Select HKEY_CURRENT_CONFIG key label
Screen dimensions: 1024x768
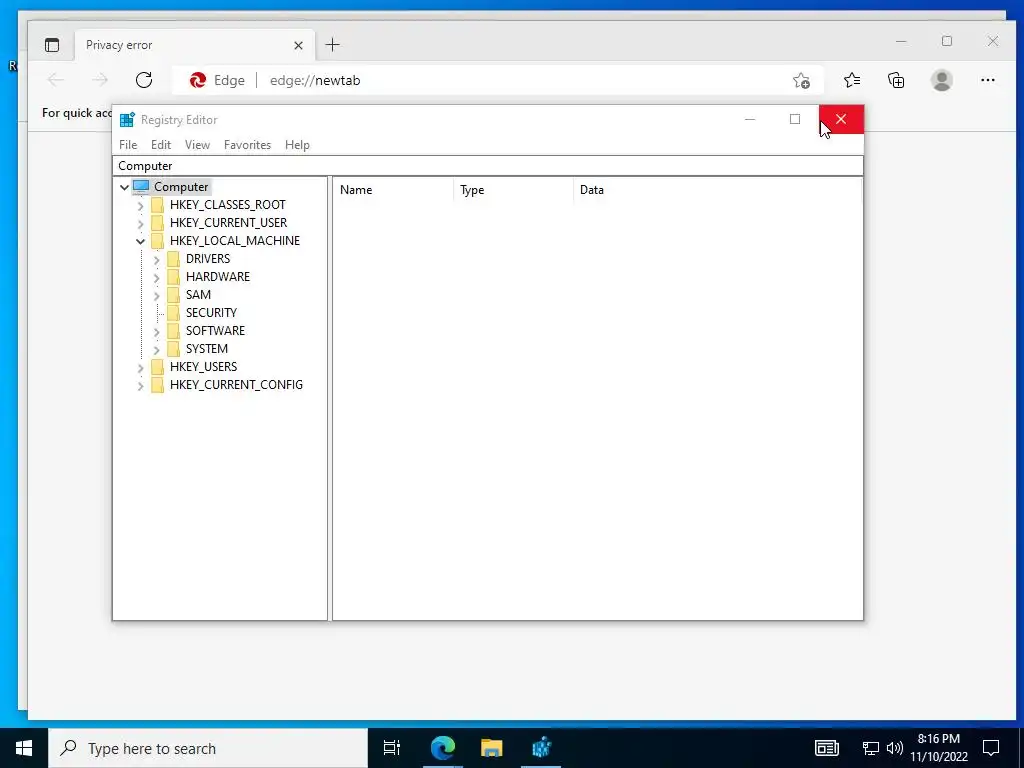tap(236, 385)
